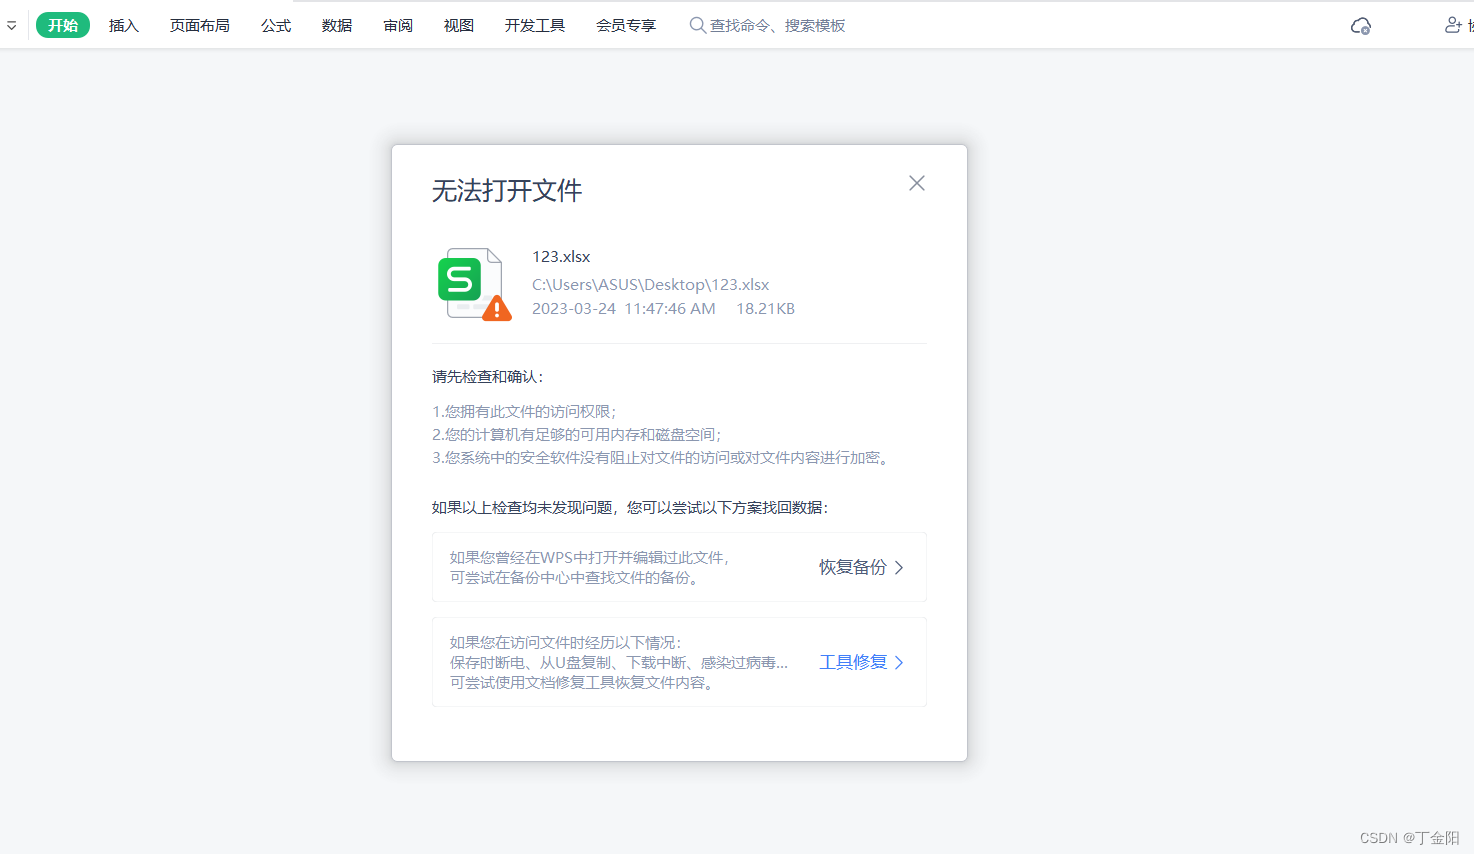Click the 无法打开文件 dialog title
Viewport: 1474px width, 854px height.
pos(507,191)
